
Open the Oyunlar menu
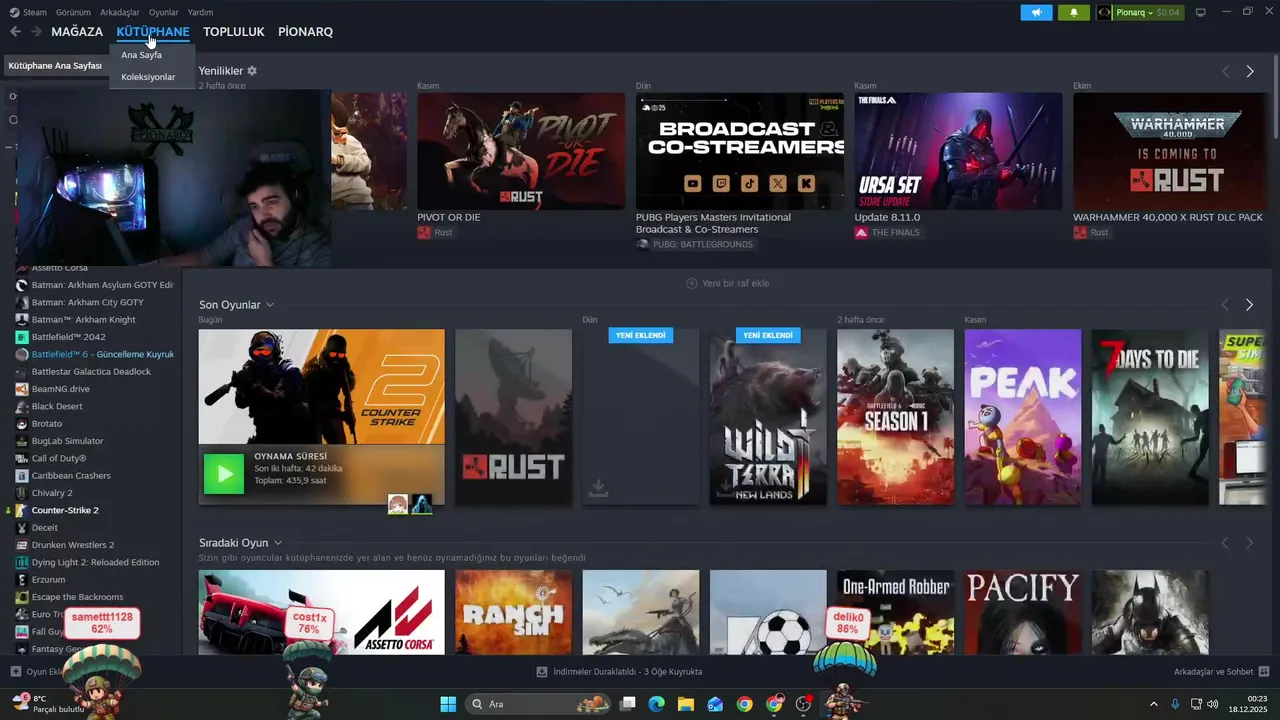(x=164, y=12)
